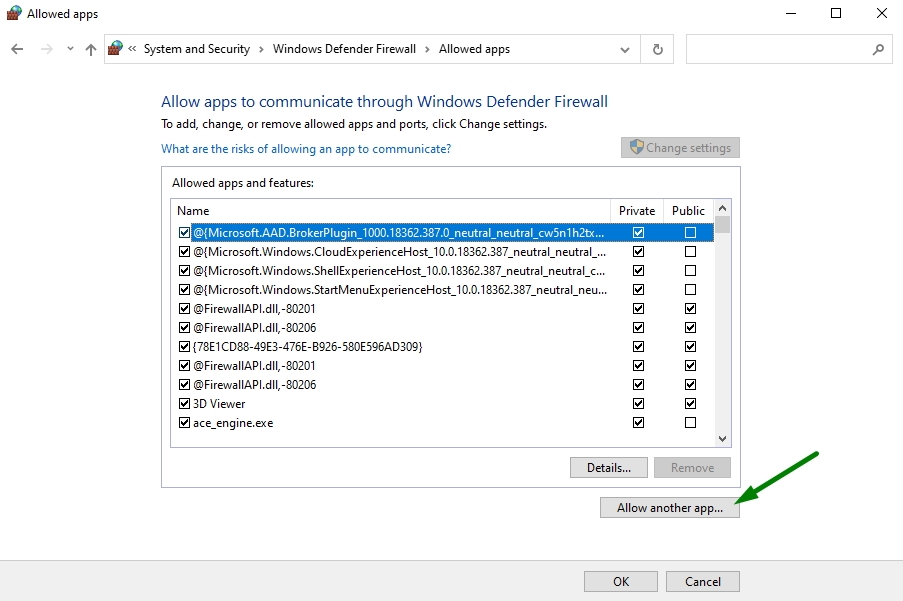The image size is (903, 601).
Task: Sort list by the Name column header
Action: [390, 211]
